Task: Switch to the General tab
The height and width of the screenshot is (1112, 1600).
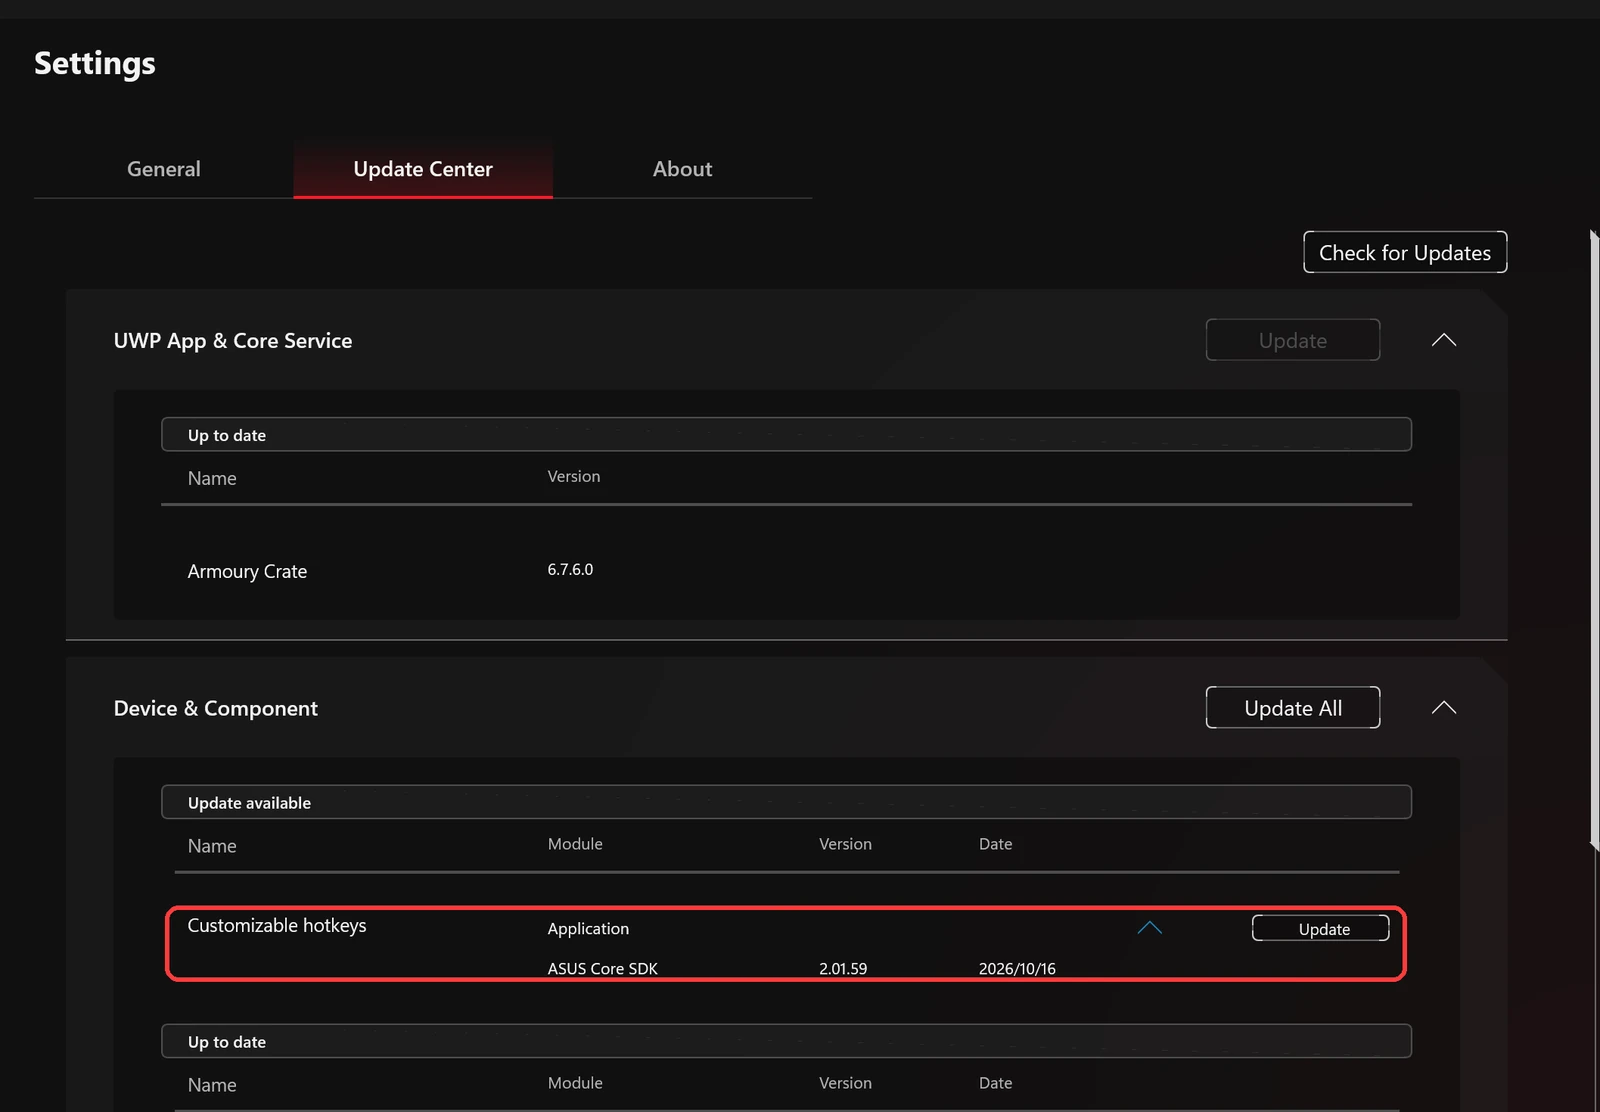Action: pos(164,169)
